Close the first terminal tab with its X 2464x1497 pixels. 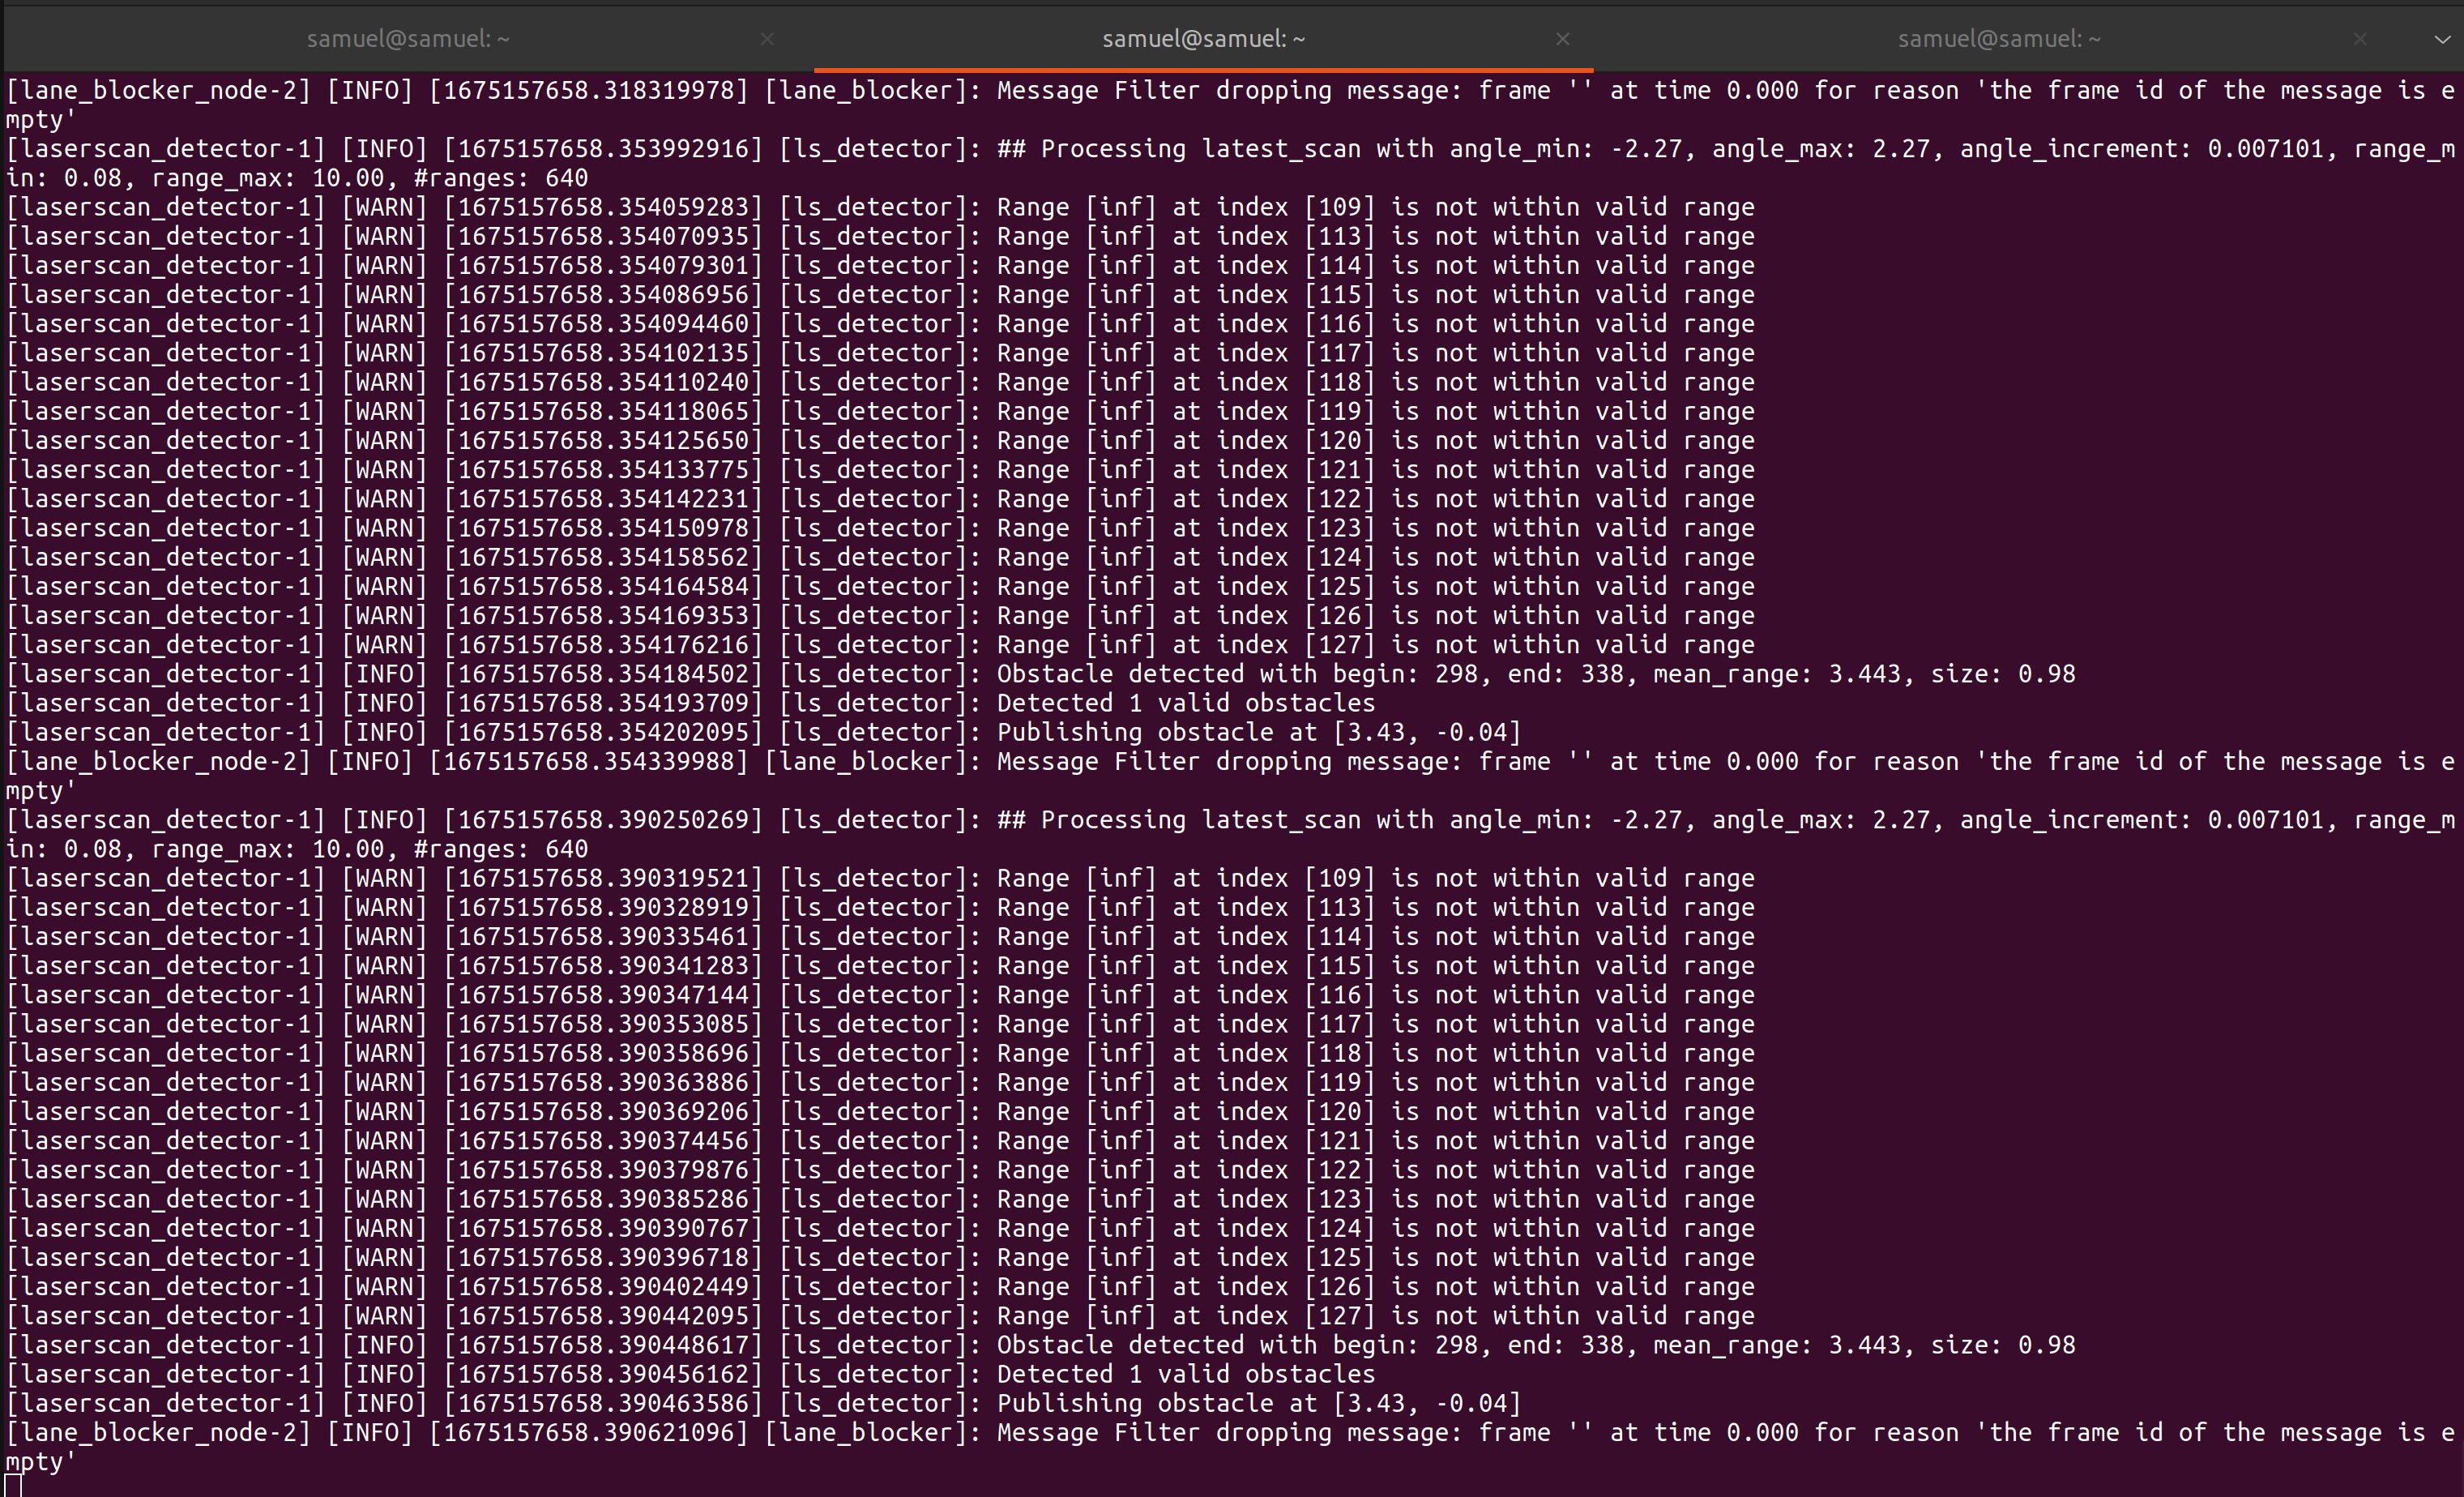767,39
